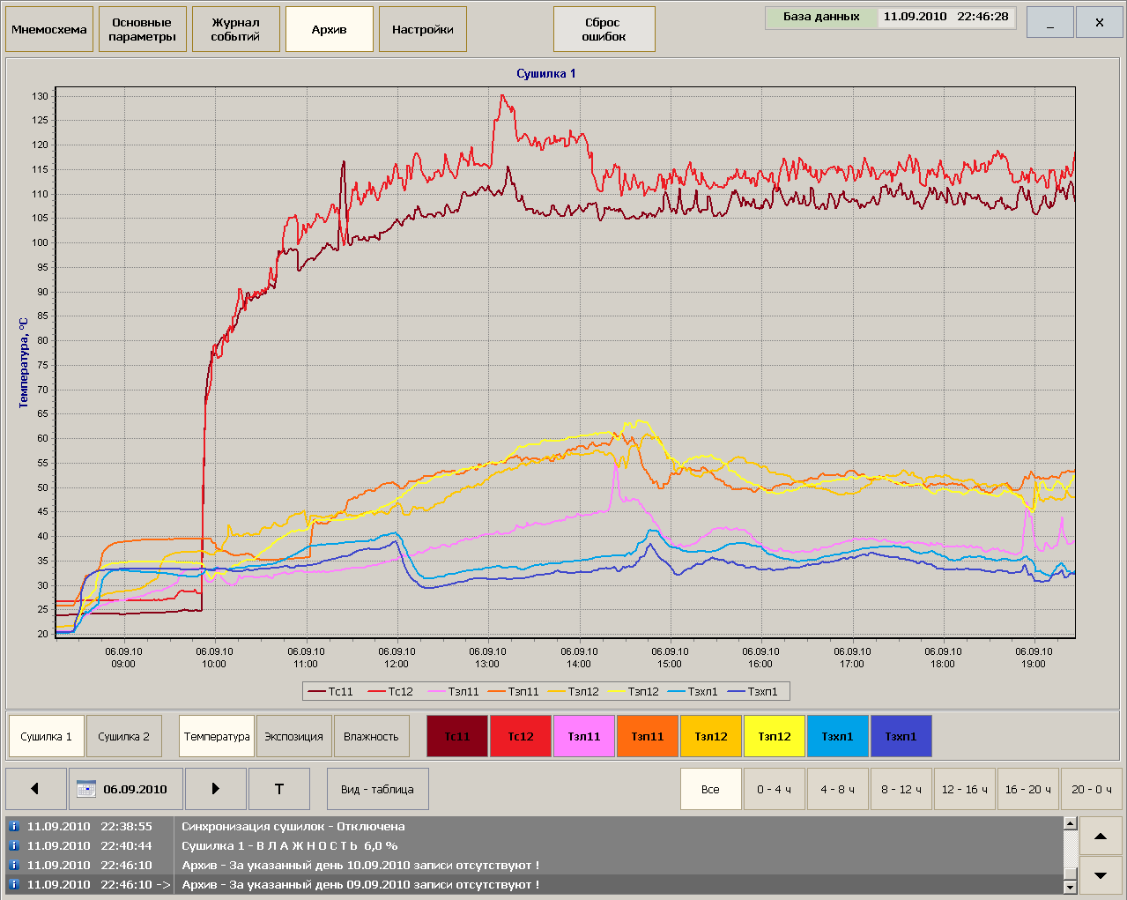Show Влажность chart
The height and width of the screenshot is (900, 1127).
click(x=371, y=736)
